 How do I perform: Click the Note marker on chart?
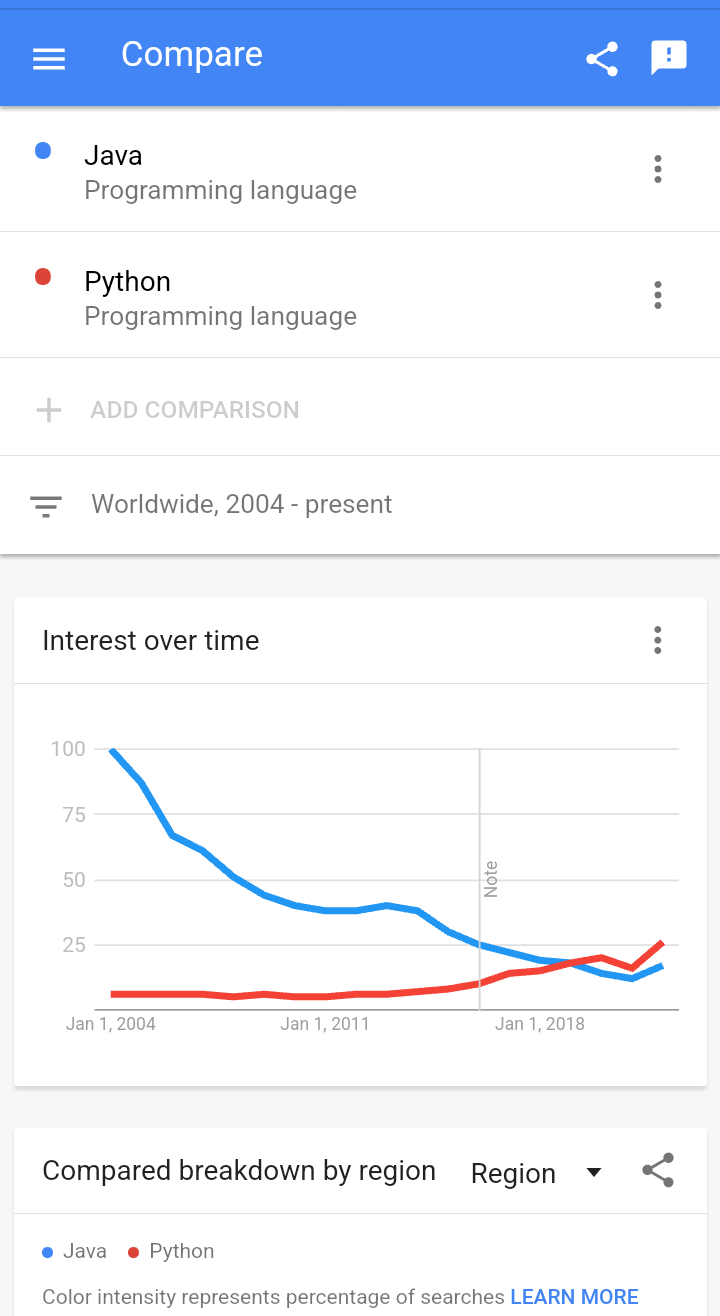point(490,879)
